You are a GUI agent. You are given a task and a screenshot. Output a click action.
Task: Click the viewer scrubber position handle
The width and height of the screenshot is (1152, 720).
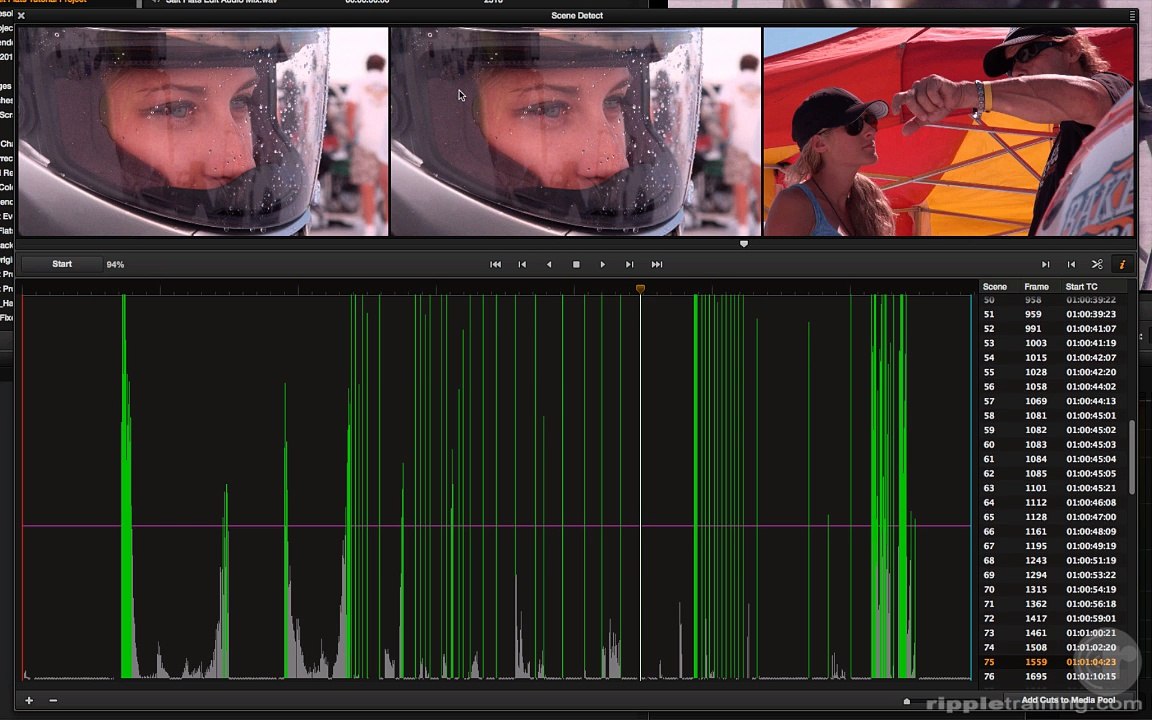(x=744, y=244)
